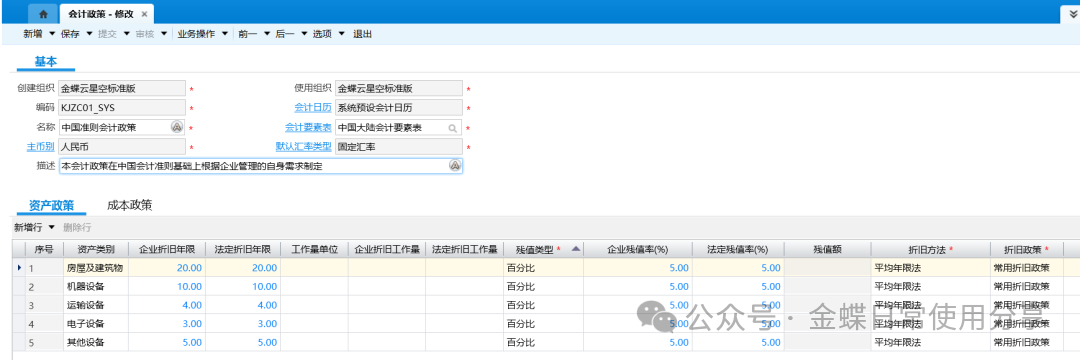The width and height of the screenshot is (1080, 360).
Task: Click the 退出 button
Action: click(362, 34)
